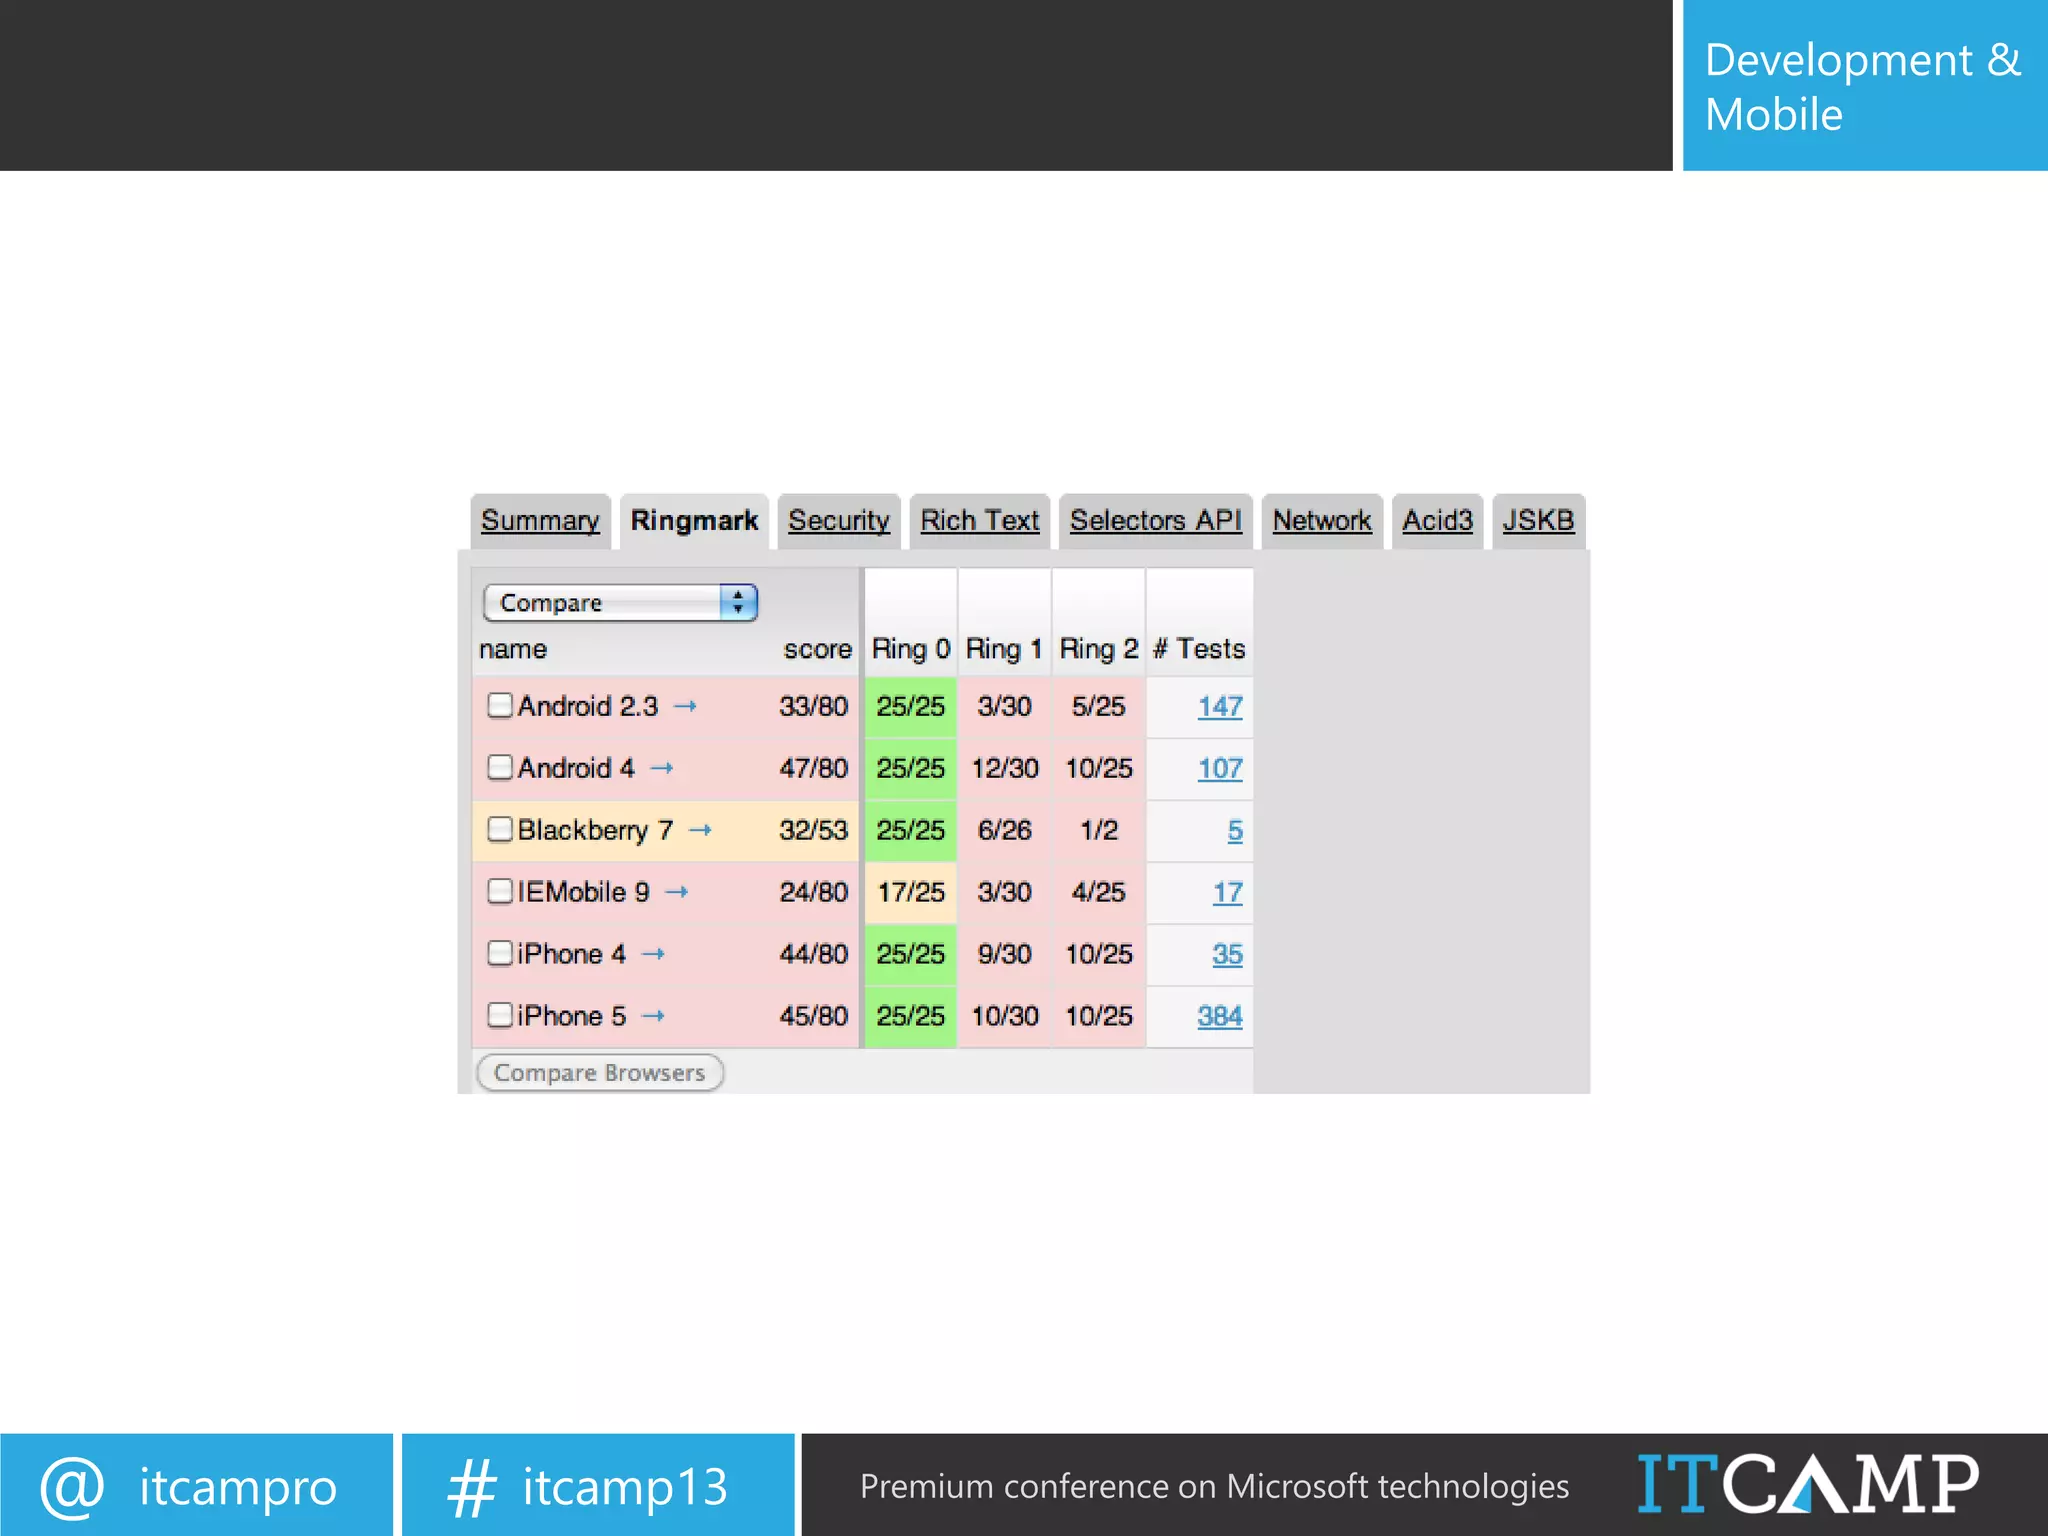
Task: Click the arrow next to IEMobile 9
Action: tap(677, 893)
